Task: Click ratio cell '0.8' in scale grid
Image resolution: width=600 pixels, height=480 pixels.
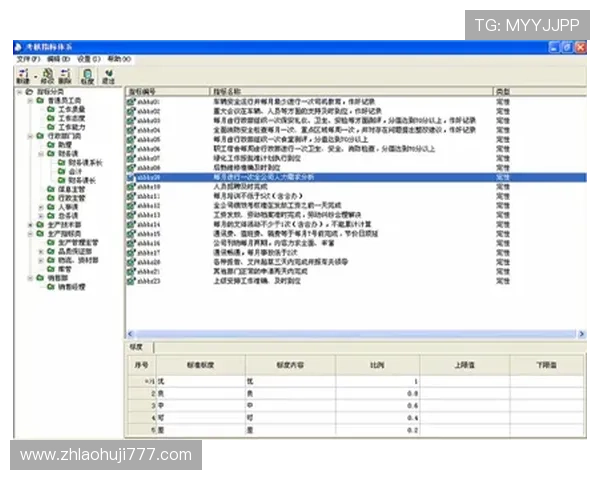Action: pos(377,393)
